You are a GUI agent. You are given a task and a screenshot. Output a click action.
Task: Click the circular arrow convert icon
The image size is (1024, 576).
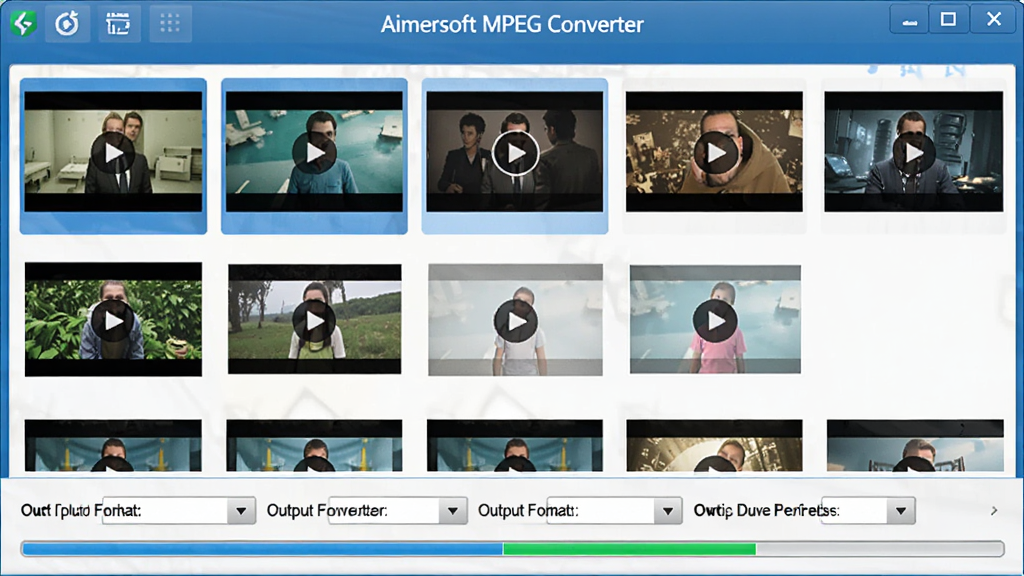coord(67,24)
